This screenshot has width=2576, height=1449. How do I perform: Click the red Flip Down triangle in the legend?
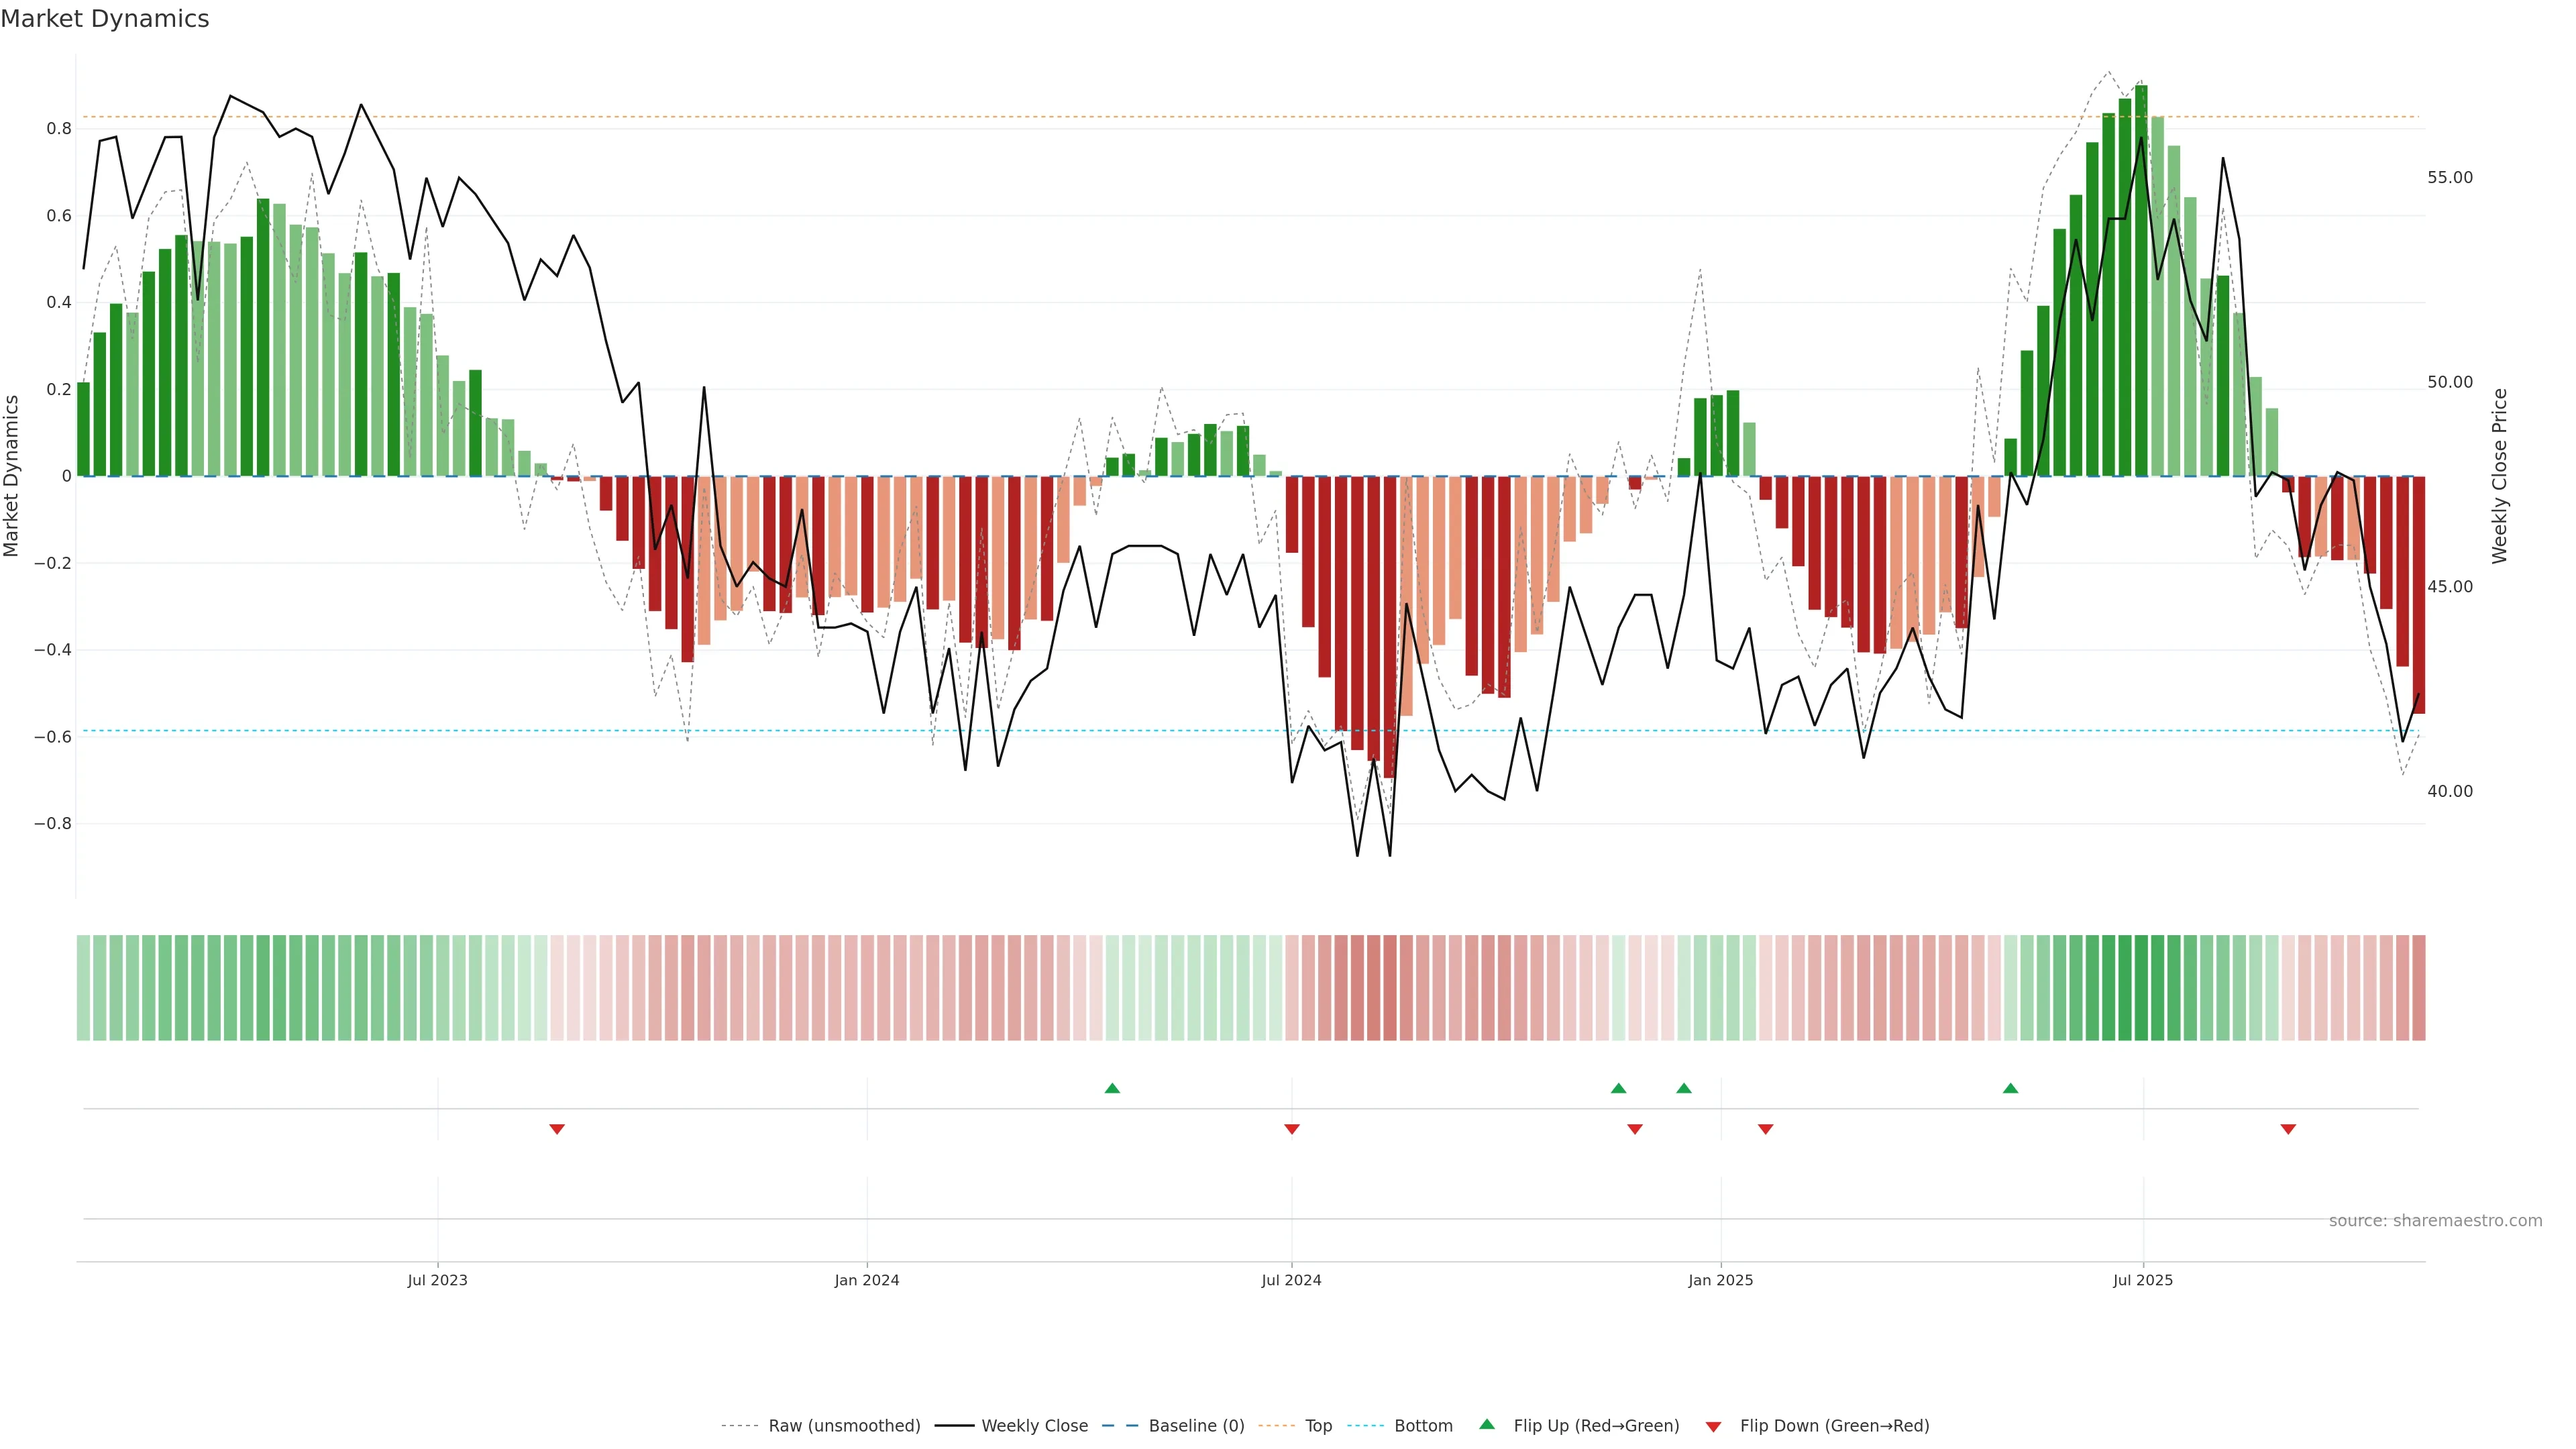tap(1713, 1427)
